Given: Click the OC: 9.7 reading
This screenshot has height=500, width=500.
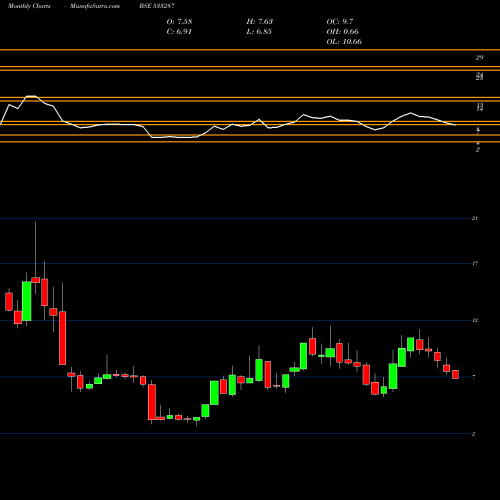Looking at the screenshot, I should (340, 22).
